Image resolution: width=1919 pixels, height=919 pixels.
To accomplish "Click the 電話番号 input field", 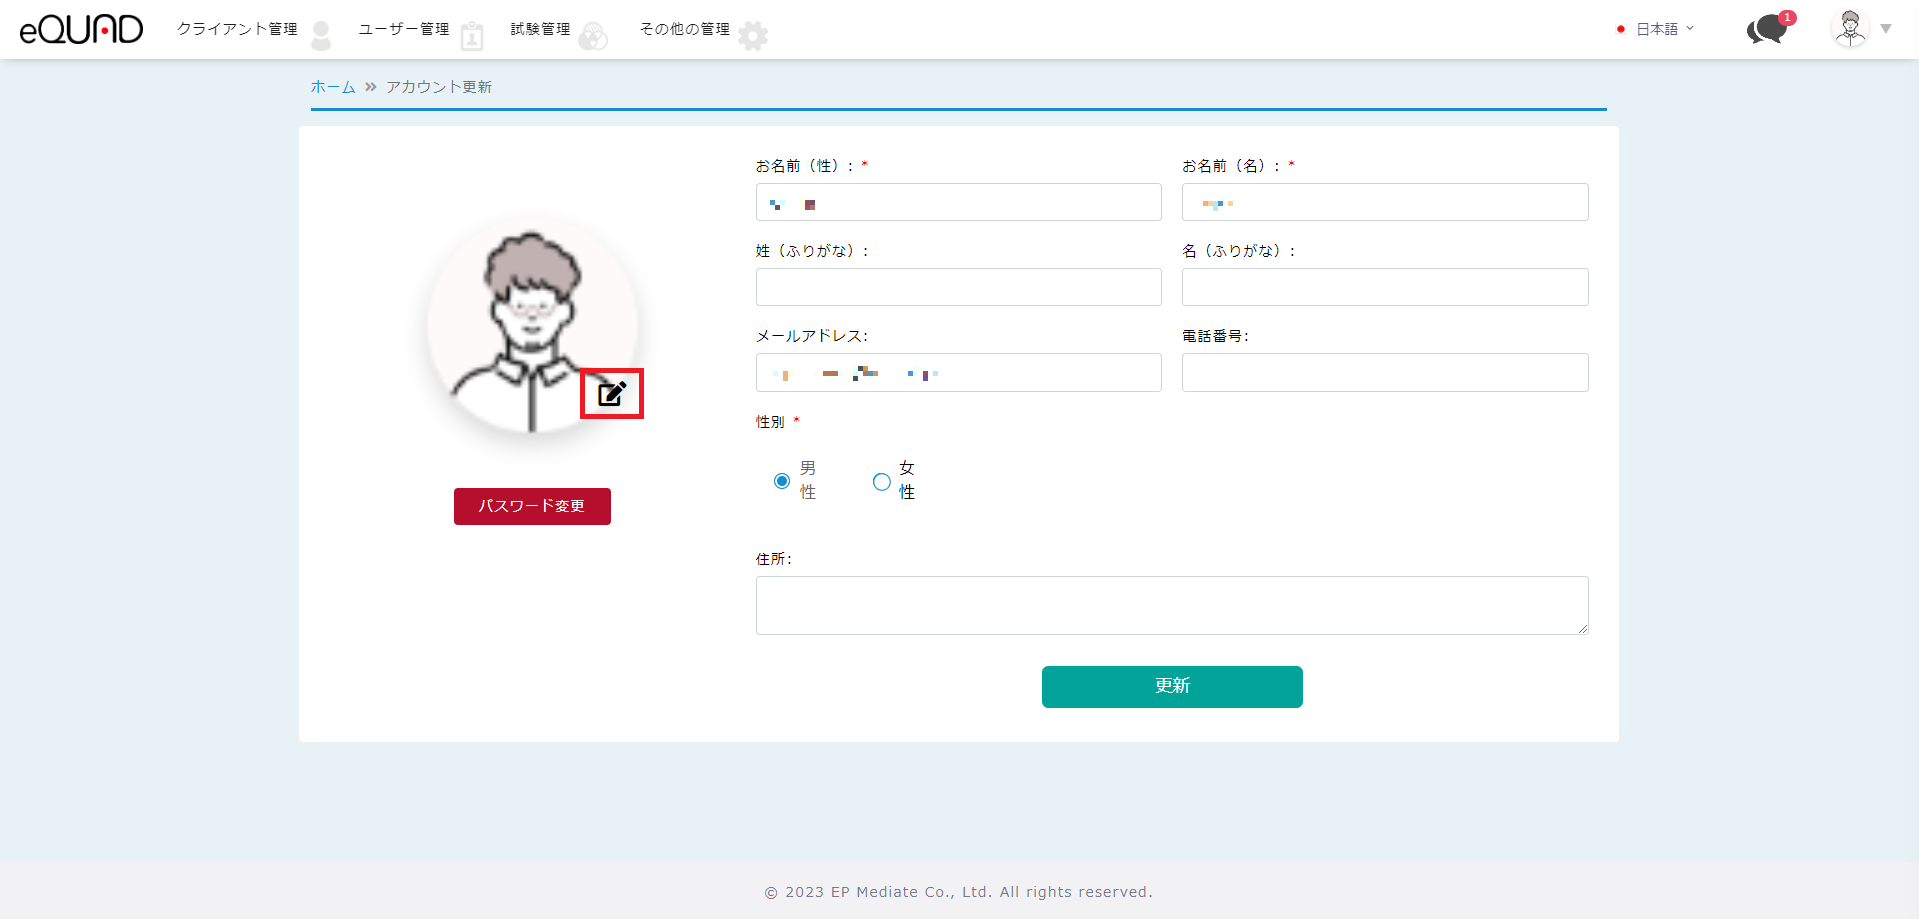I will [x=1384, y=372].
